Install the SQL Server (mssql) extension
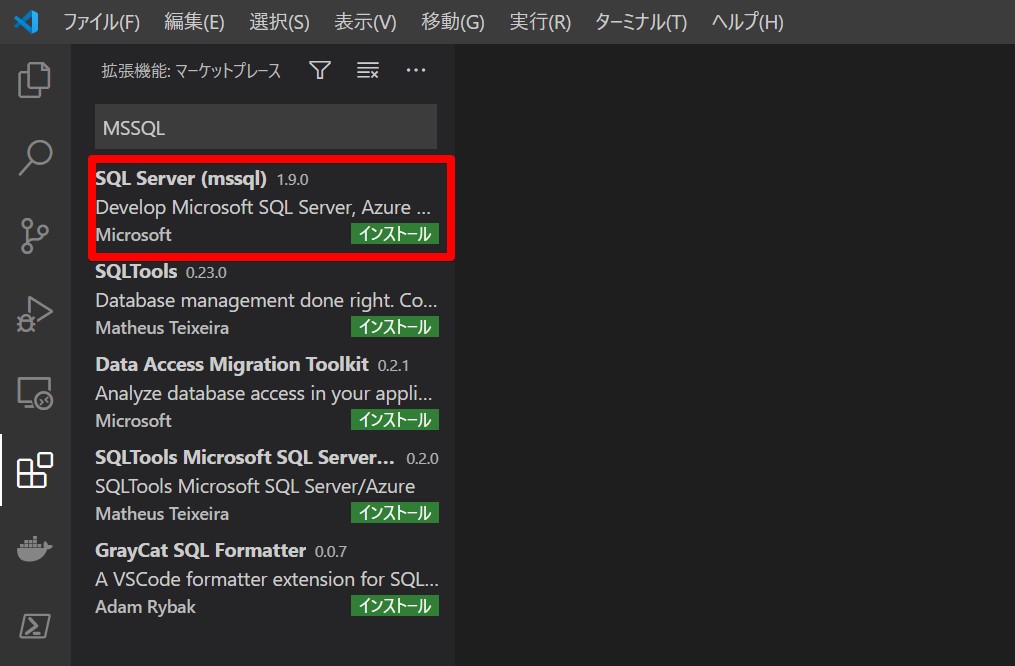Screen dimensions: 1015x666 395,234
